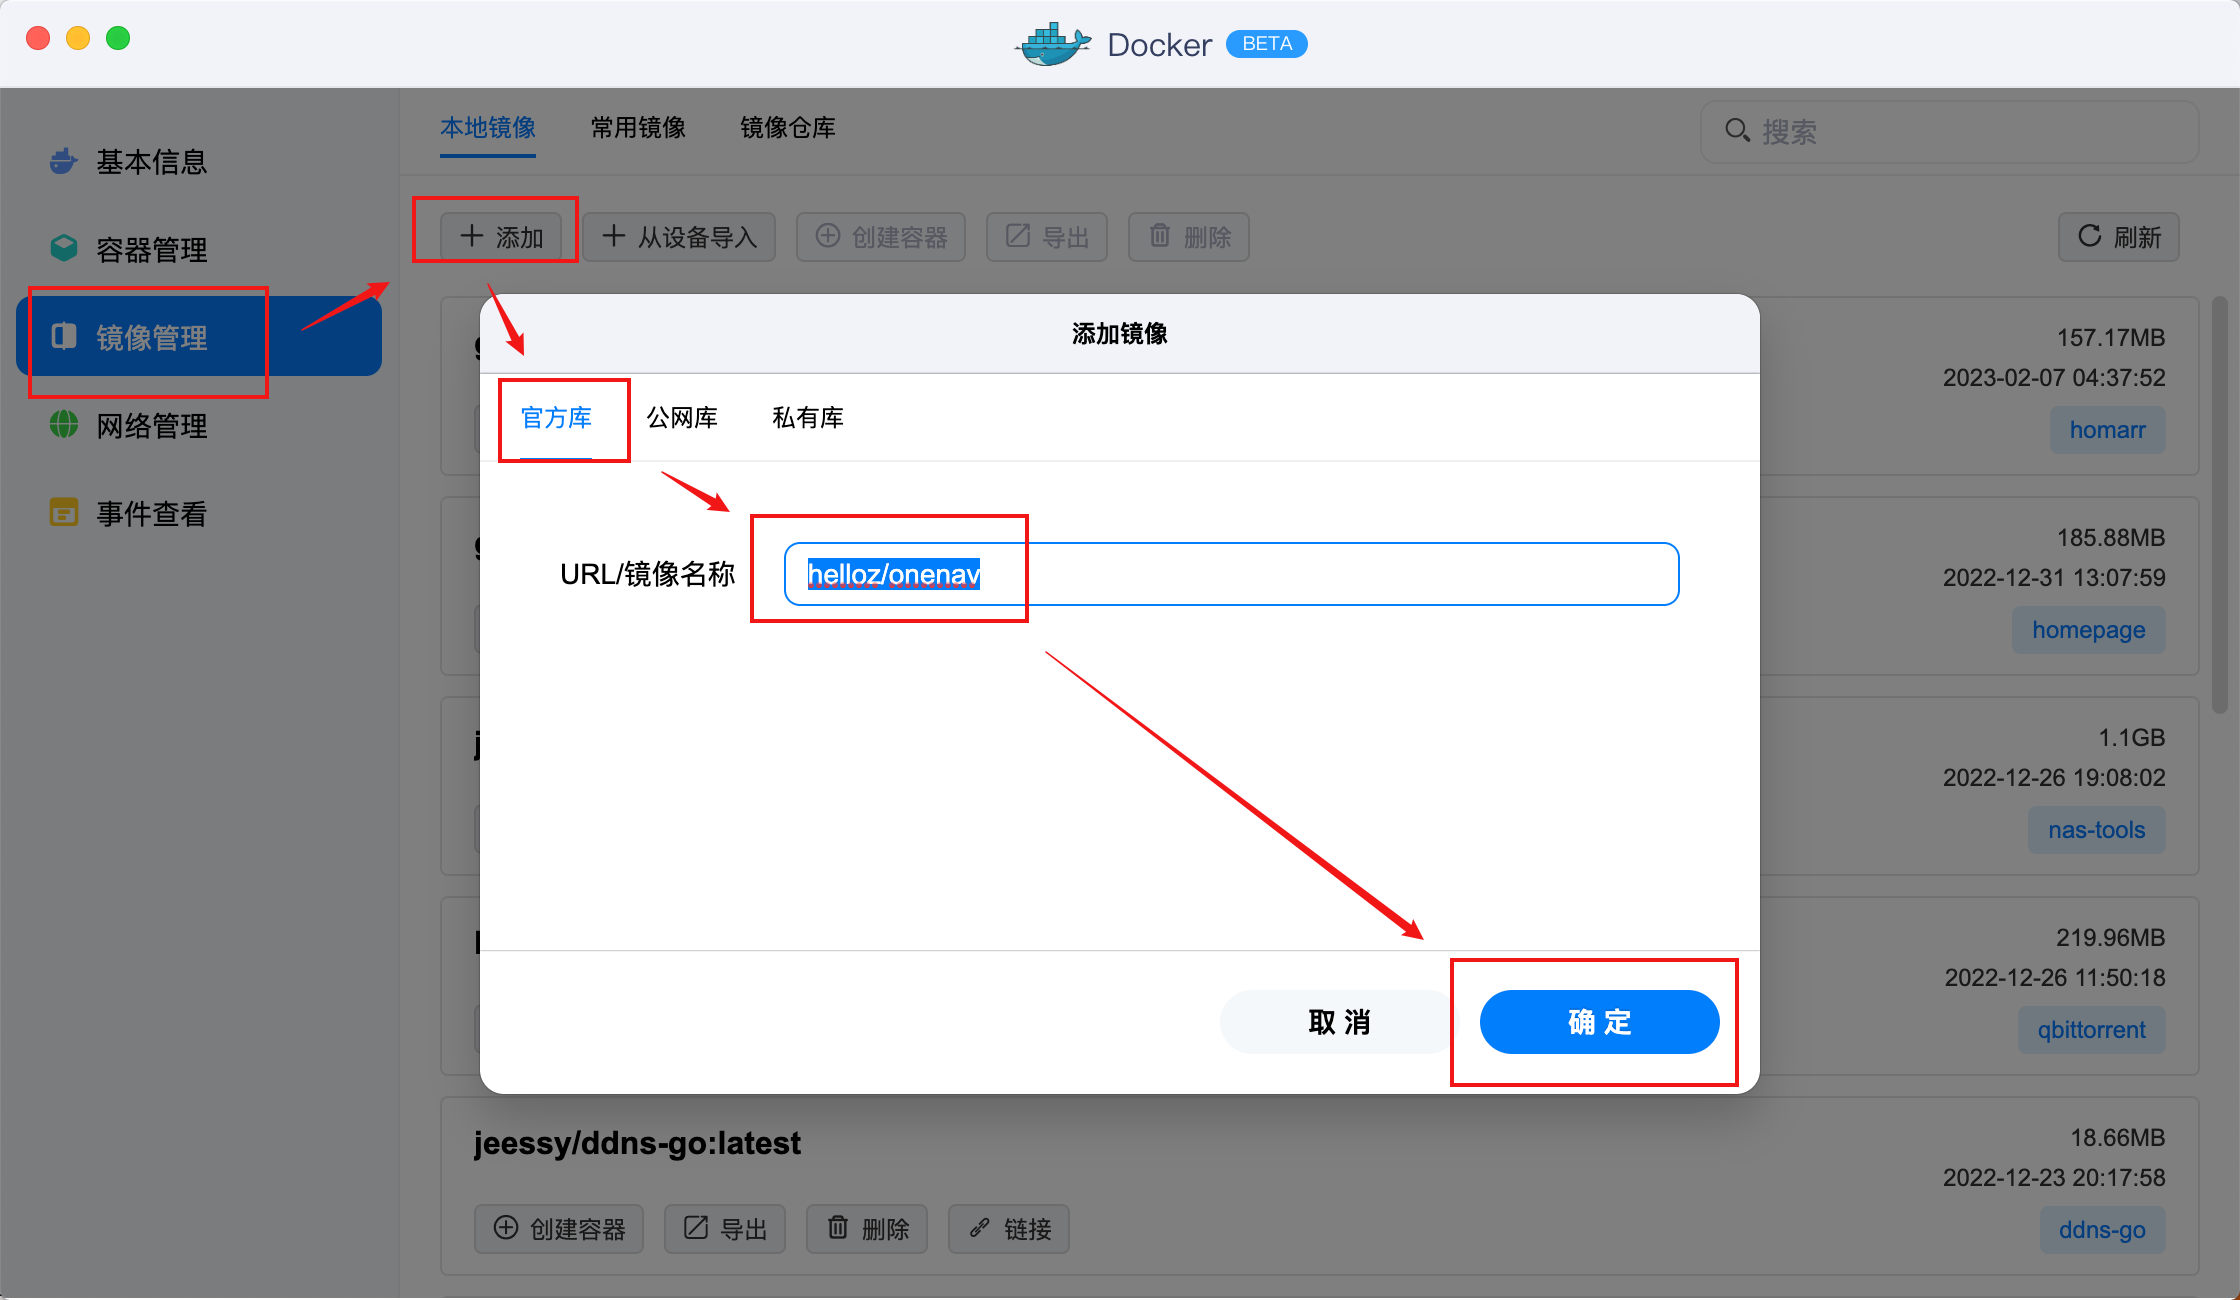This screenshot has height=1300, width=2240.
Task: Confirm adding the image with 确定
Action: pyautogui.click(x=1597, y=1022)
